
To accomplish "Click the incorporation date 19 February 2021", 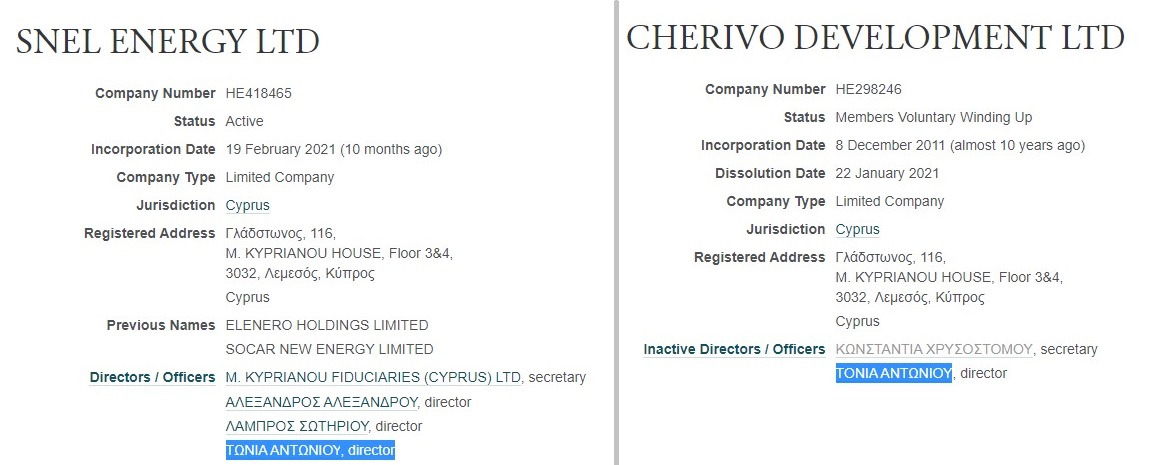I will point(280,149).
